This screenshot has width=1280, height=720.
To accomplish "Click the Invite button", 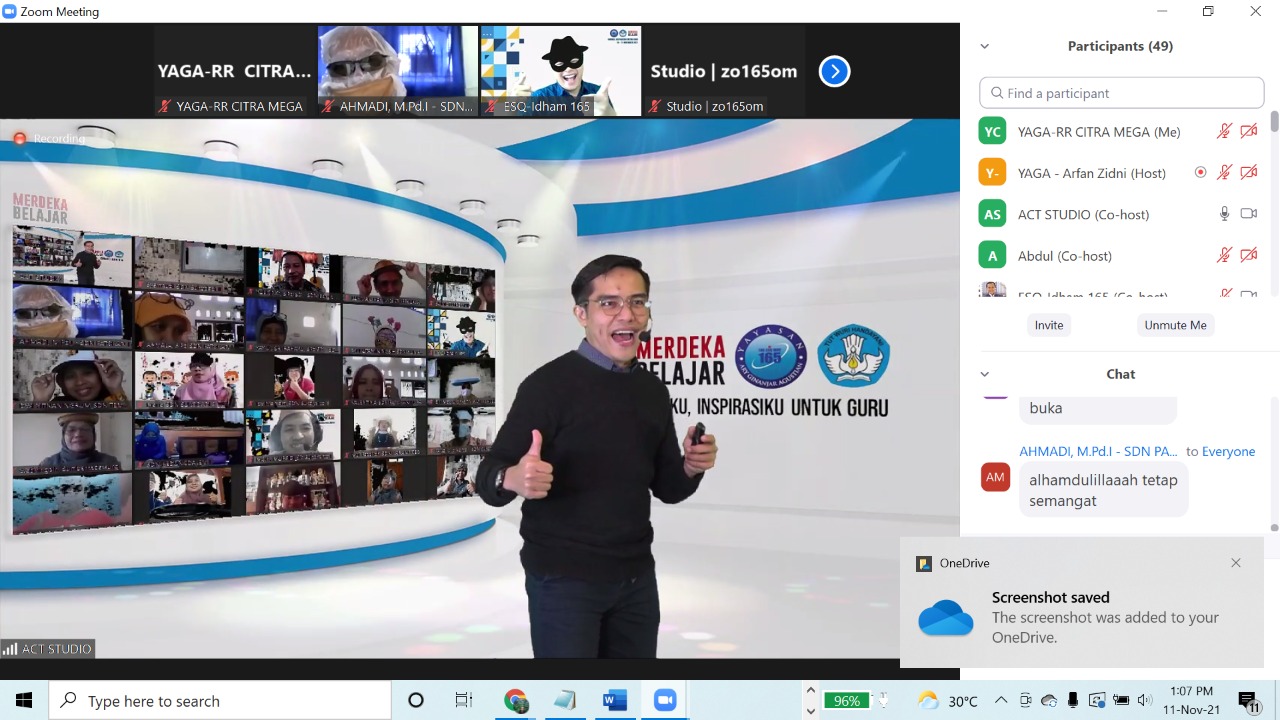I will coord(1049,325).
